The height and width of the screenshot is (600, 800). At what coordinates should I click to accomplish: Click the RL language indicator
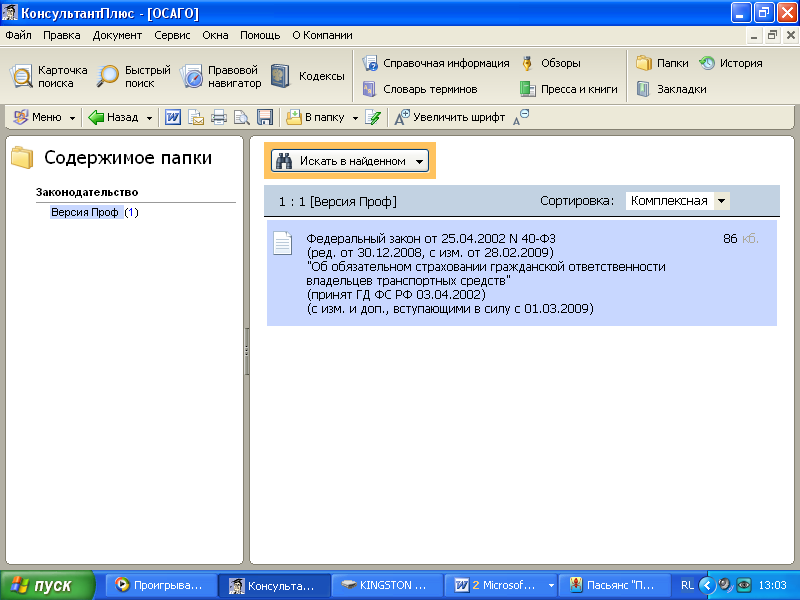(687, 585)
